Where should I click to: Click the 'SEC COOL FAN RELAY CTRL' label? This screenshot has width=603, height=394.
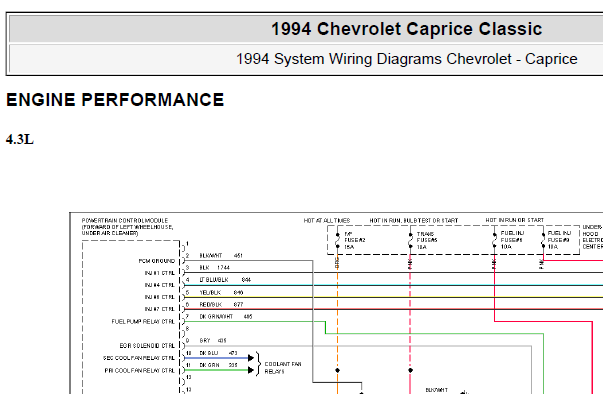pyautogui.click(x=139, y=358)
